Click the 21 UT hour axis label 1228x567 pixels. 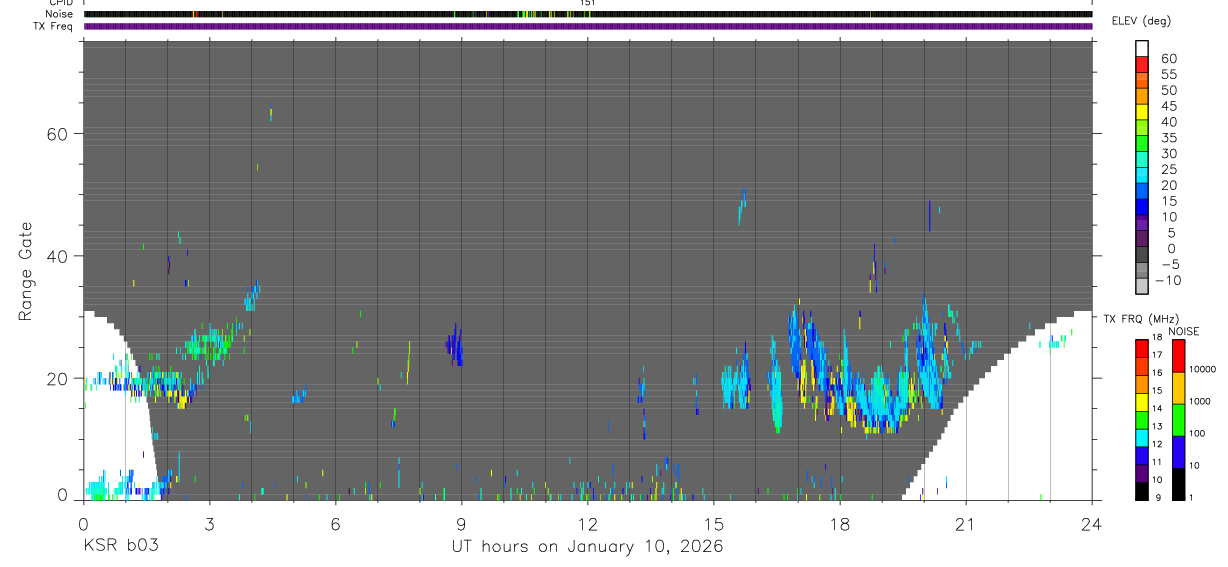pyautogui.click(x=966, y=523)
